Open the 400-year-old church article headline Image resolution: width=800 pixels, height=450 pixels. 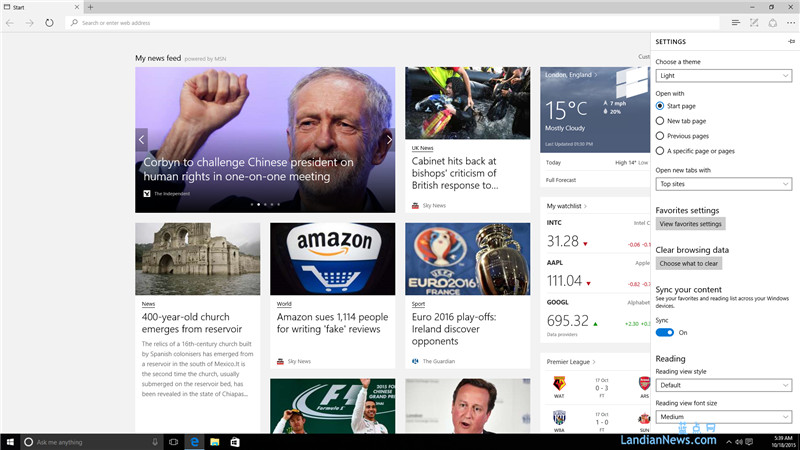click(x=192, y=323)
